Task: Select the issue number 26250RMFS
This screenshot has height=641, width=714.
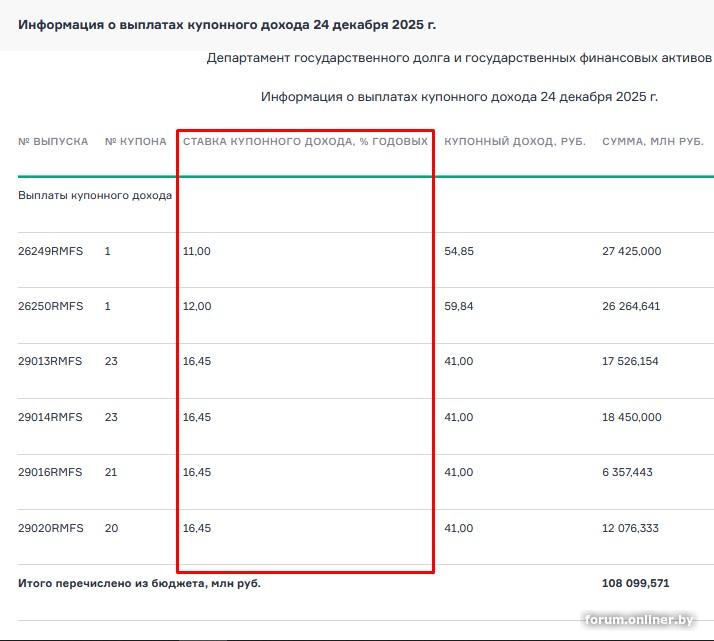Action: coord(51,307)
